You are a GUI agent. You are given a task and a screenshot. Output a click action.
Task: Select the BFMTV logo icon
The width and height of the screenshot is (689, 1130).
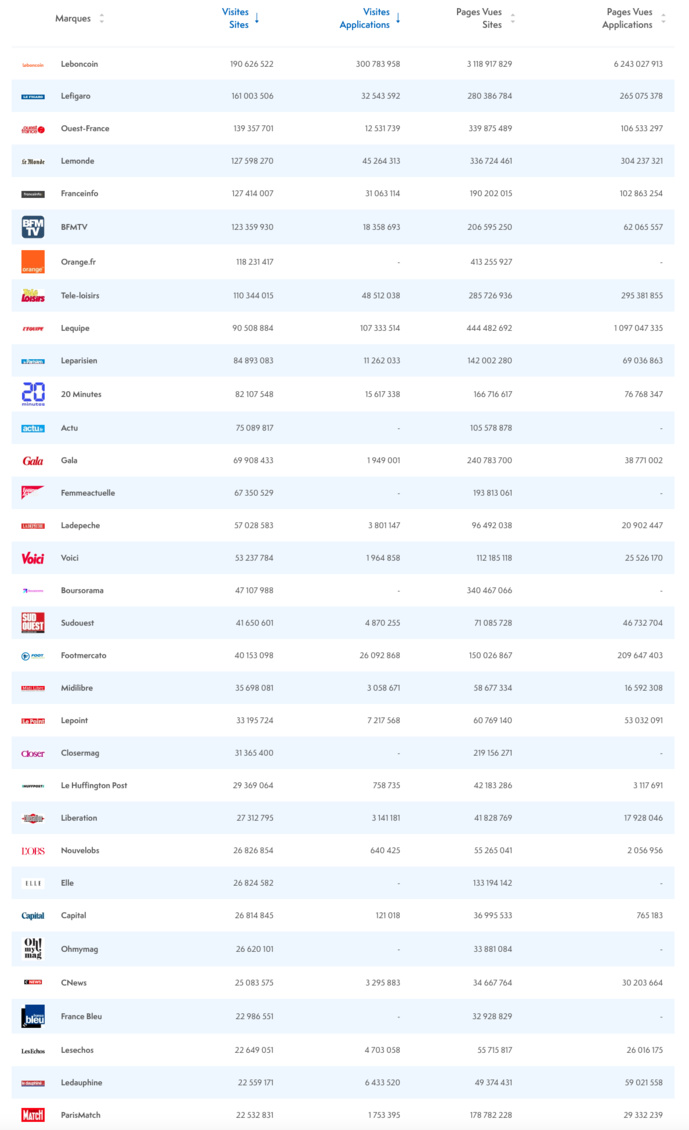[32, 226]
